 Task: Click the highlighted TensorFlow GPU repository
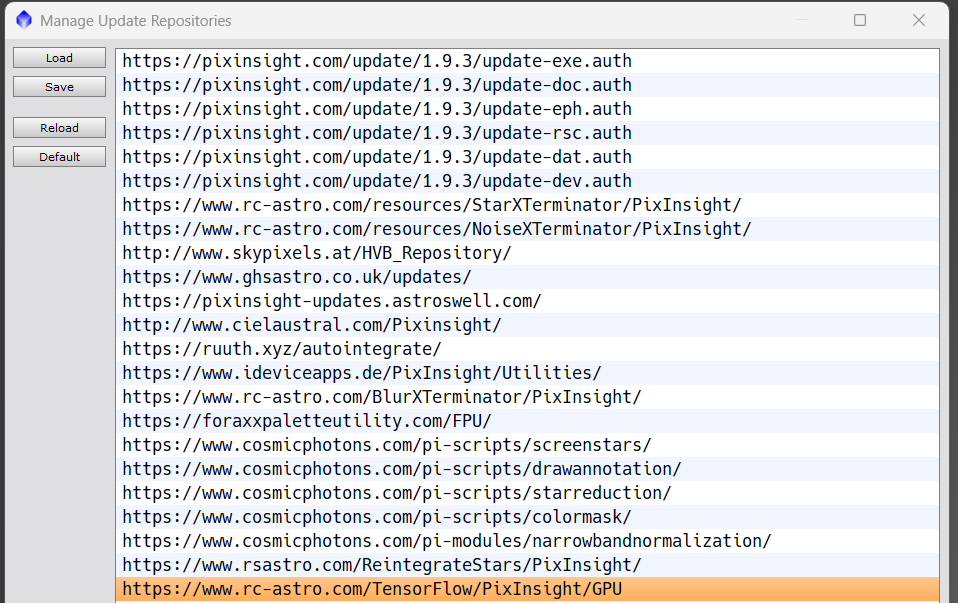pyautogui.click(x=372, y=589)
